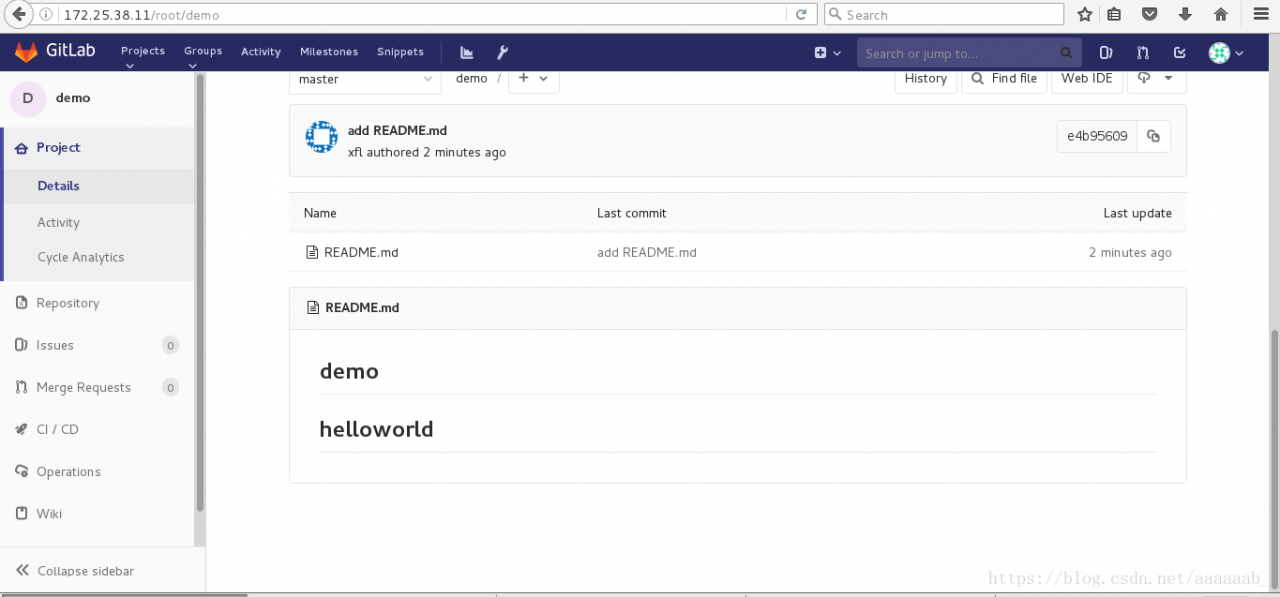1280x597 pixels.
Task: Click the issues icon in top navbar
Action: (1106, 53)
